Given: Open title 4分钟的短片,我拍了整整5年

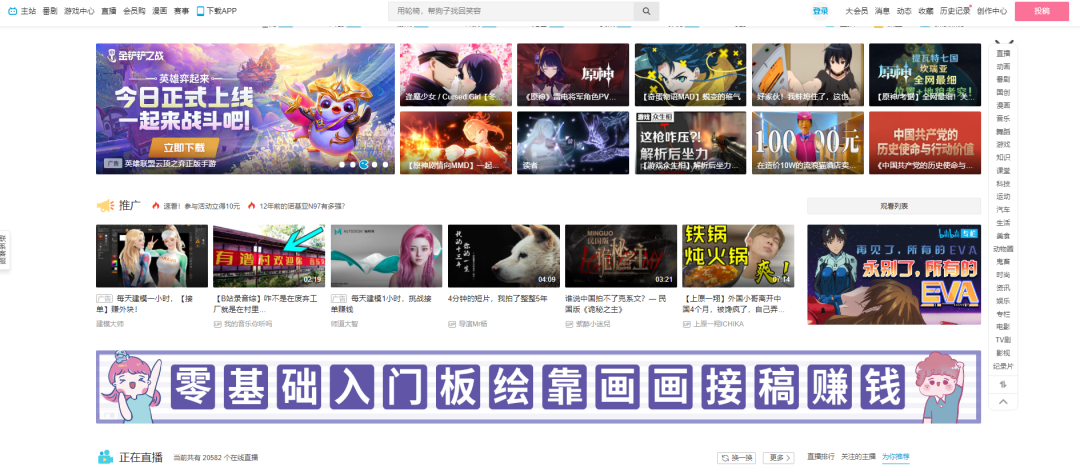Looking at the screenshot, I should [x=498, y=299].
